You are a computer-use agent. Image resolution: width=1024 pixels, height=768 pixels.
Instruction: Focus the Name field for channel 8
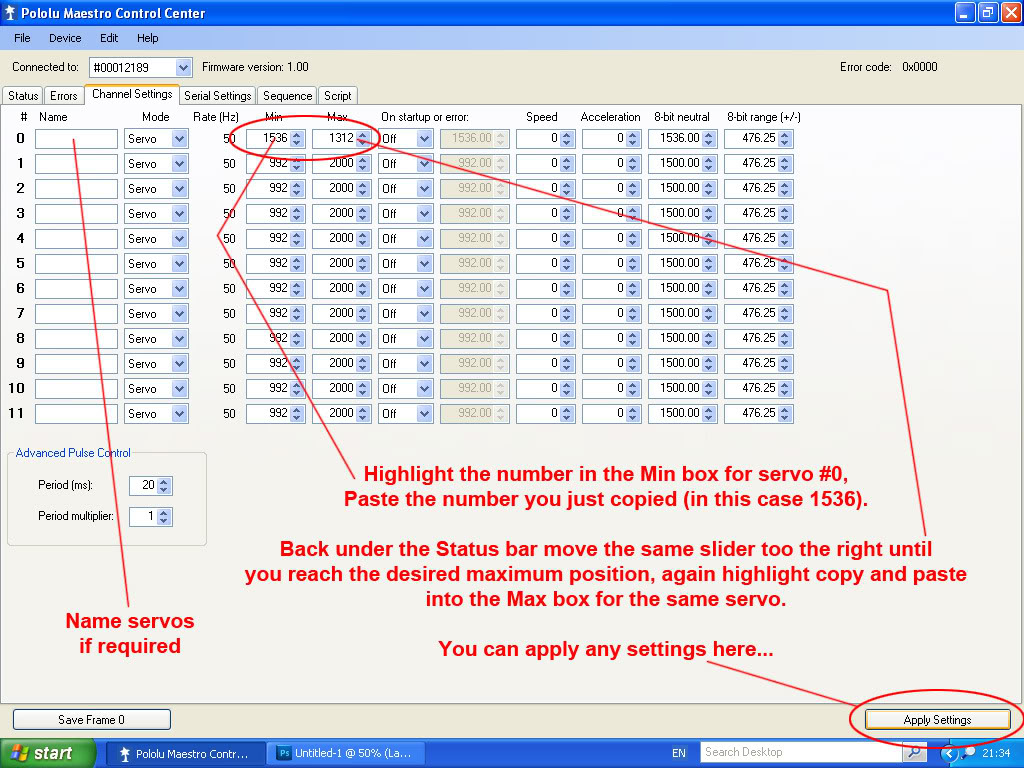76,338
